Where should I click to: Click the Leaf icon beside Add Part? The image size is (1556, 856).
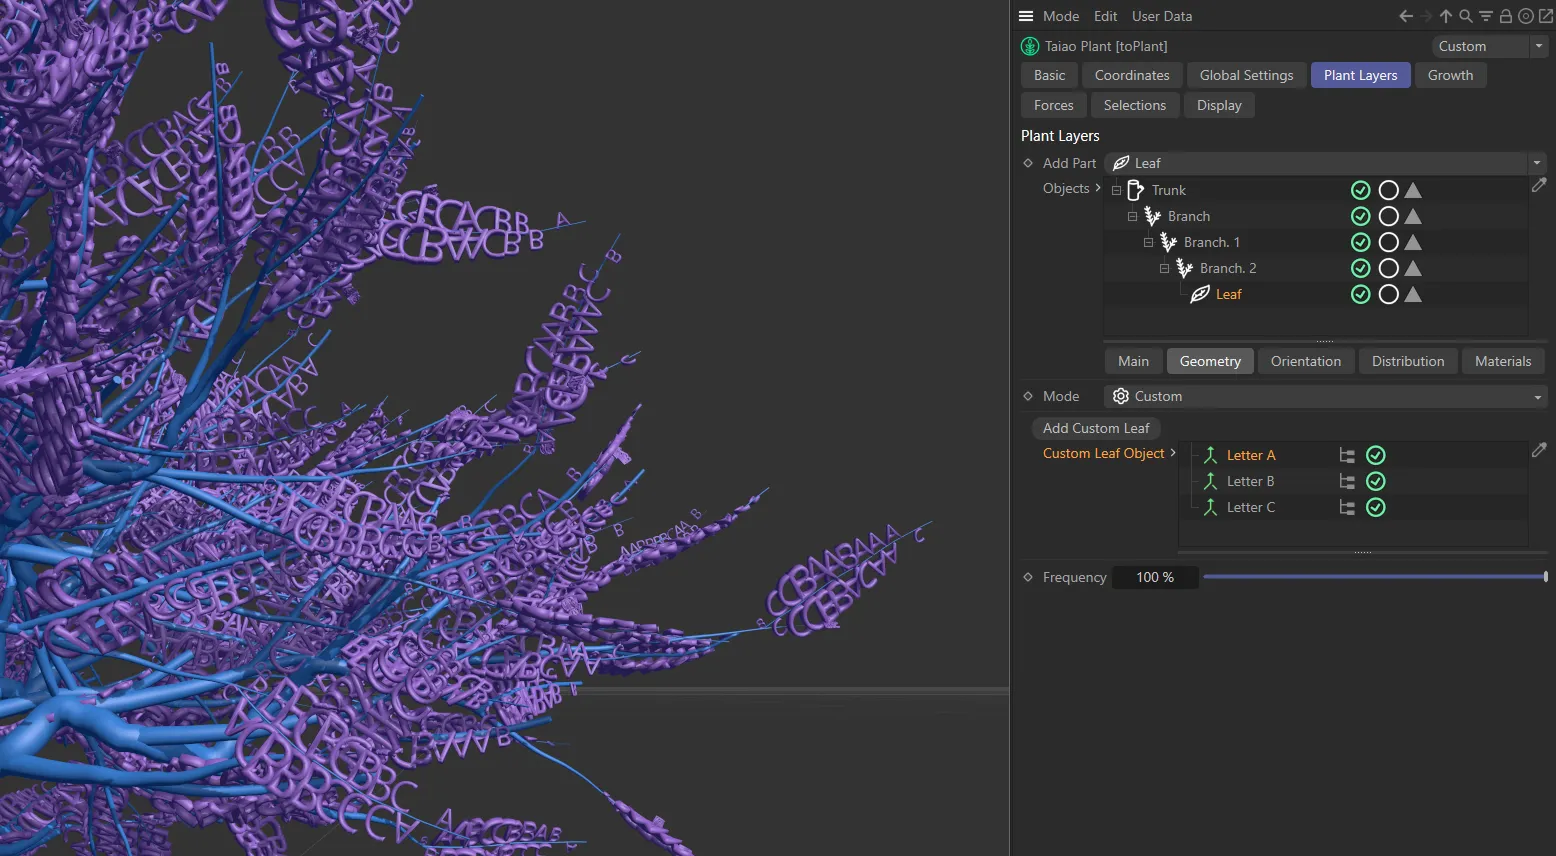(x=1123, y=163)
